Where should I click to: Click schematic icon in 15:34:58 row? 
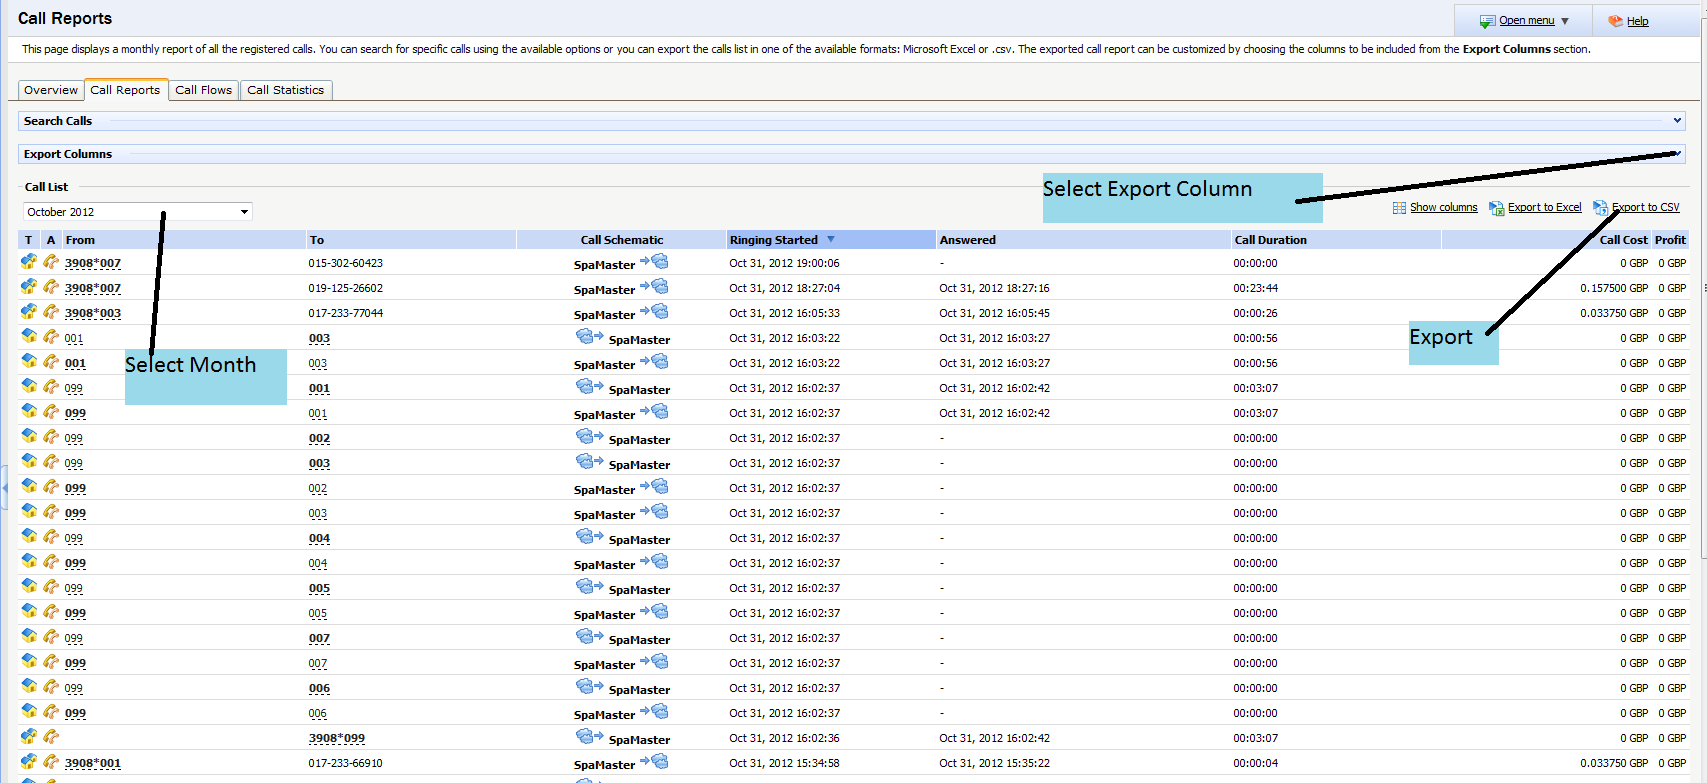[x=654, y=762]
